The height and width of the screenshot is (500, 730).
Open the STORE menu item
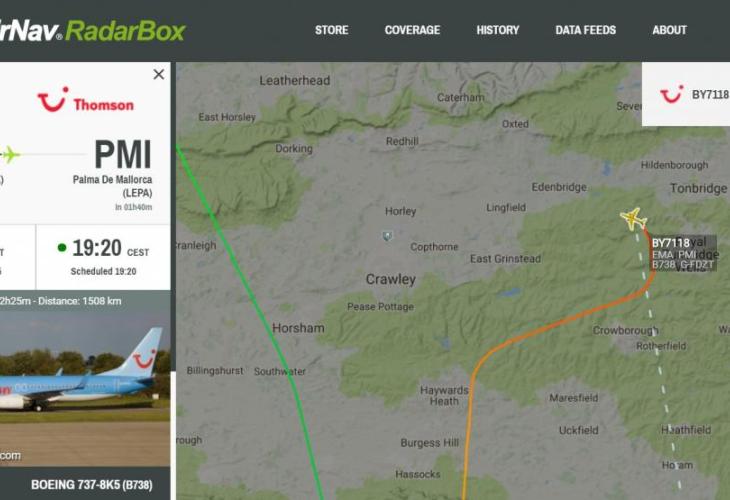click(331, 30)
